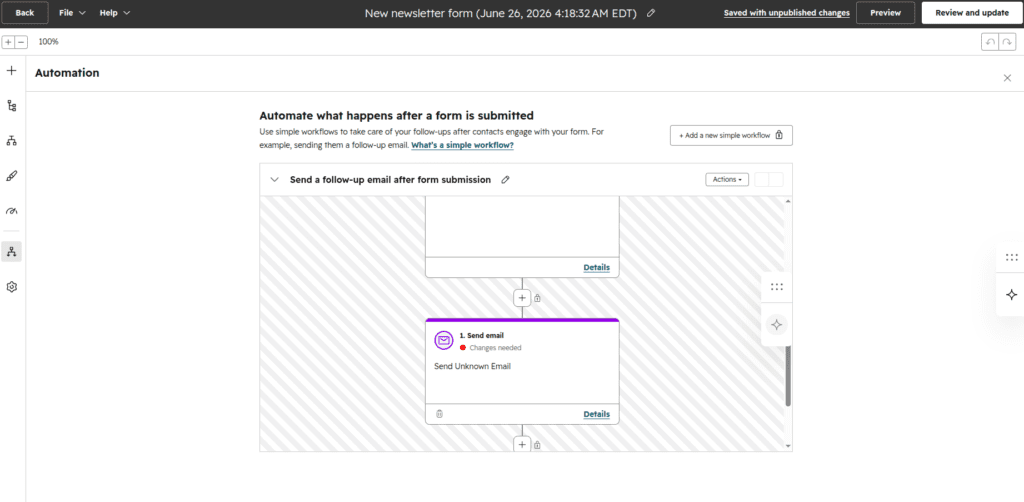Zoom in with the plus button

[x=8, y=42]
